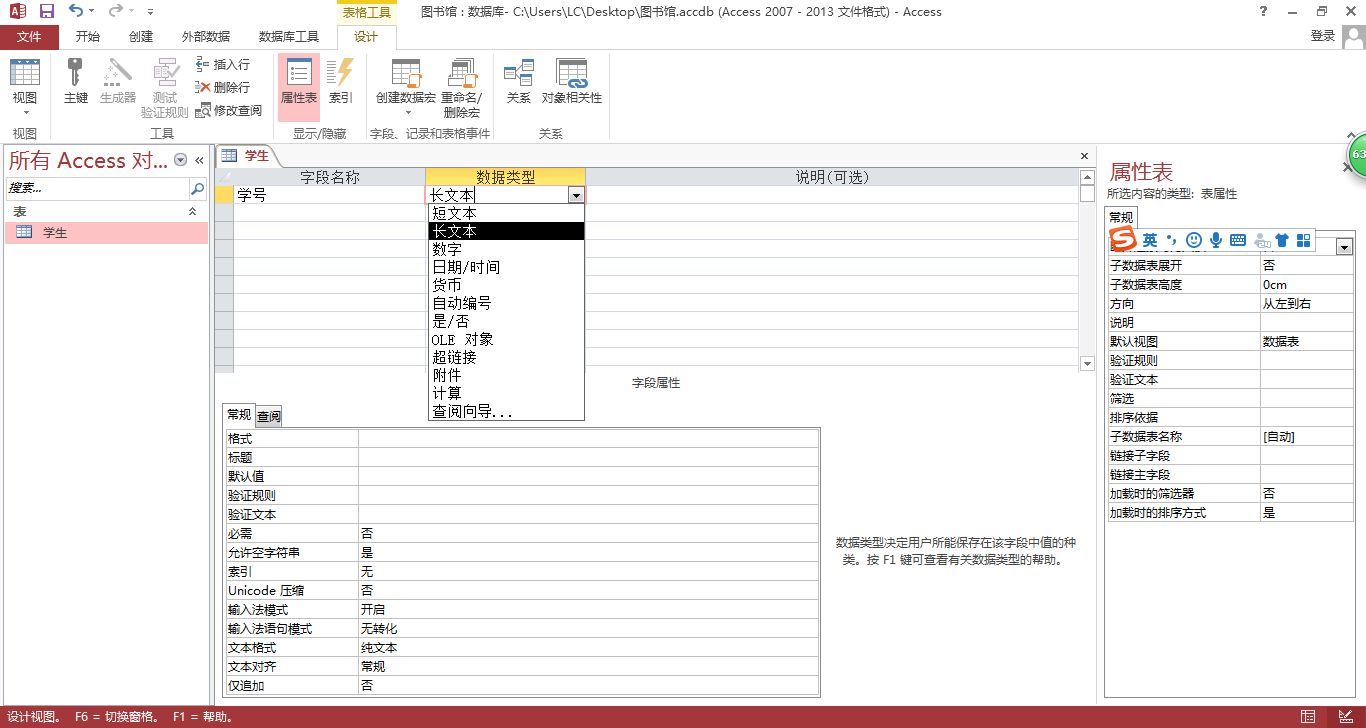
Task: Choose 查阅向导... from the data type list
Action: (x=506, y=411)
